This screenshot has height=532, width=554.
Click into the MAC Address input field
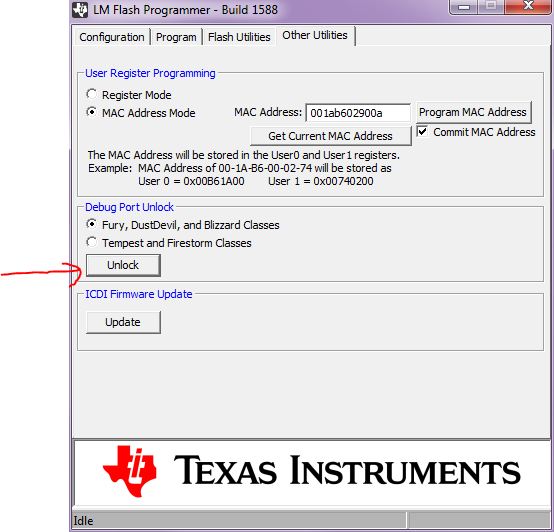[358, 113]
